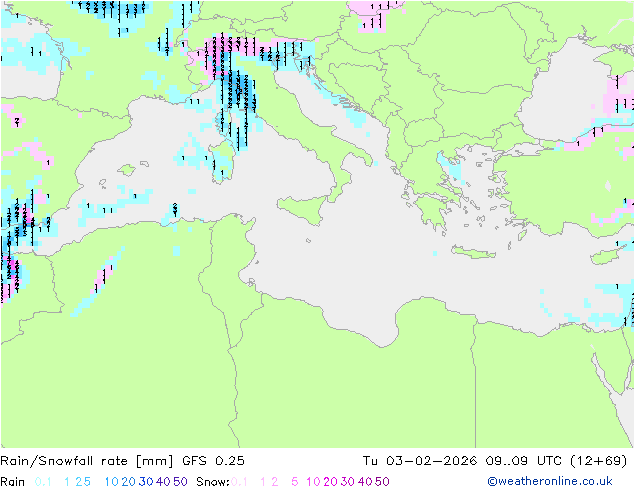The height and width of the screenshot is (490, 634).
Task: Pick the Snow legend 30 value
Action: [348, 482]
